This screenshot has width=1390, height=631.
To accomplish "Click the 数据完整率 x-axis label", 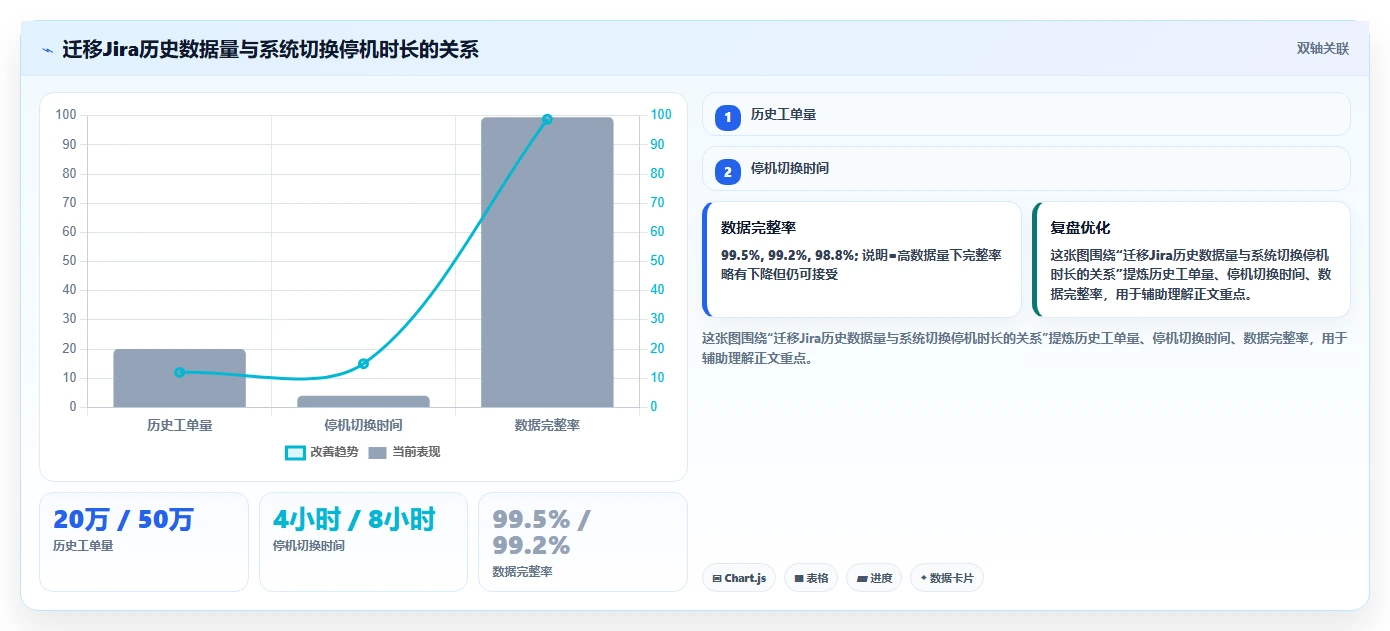I will (x=547, y=425).
